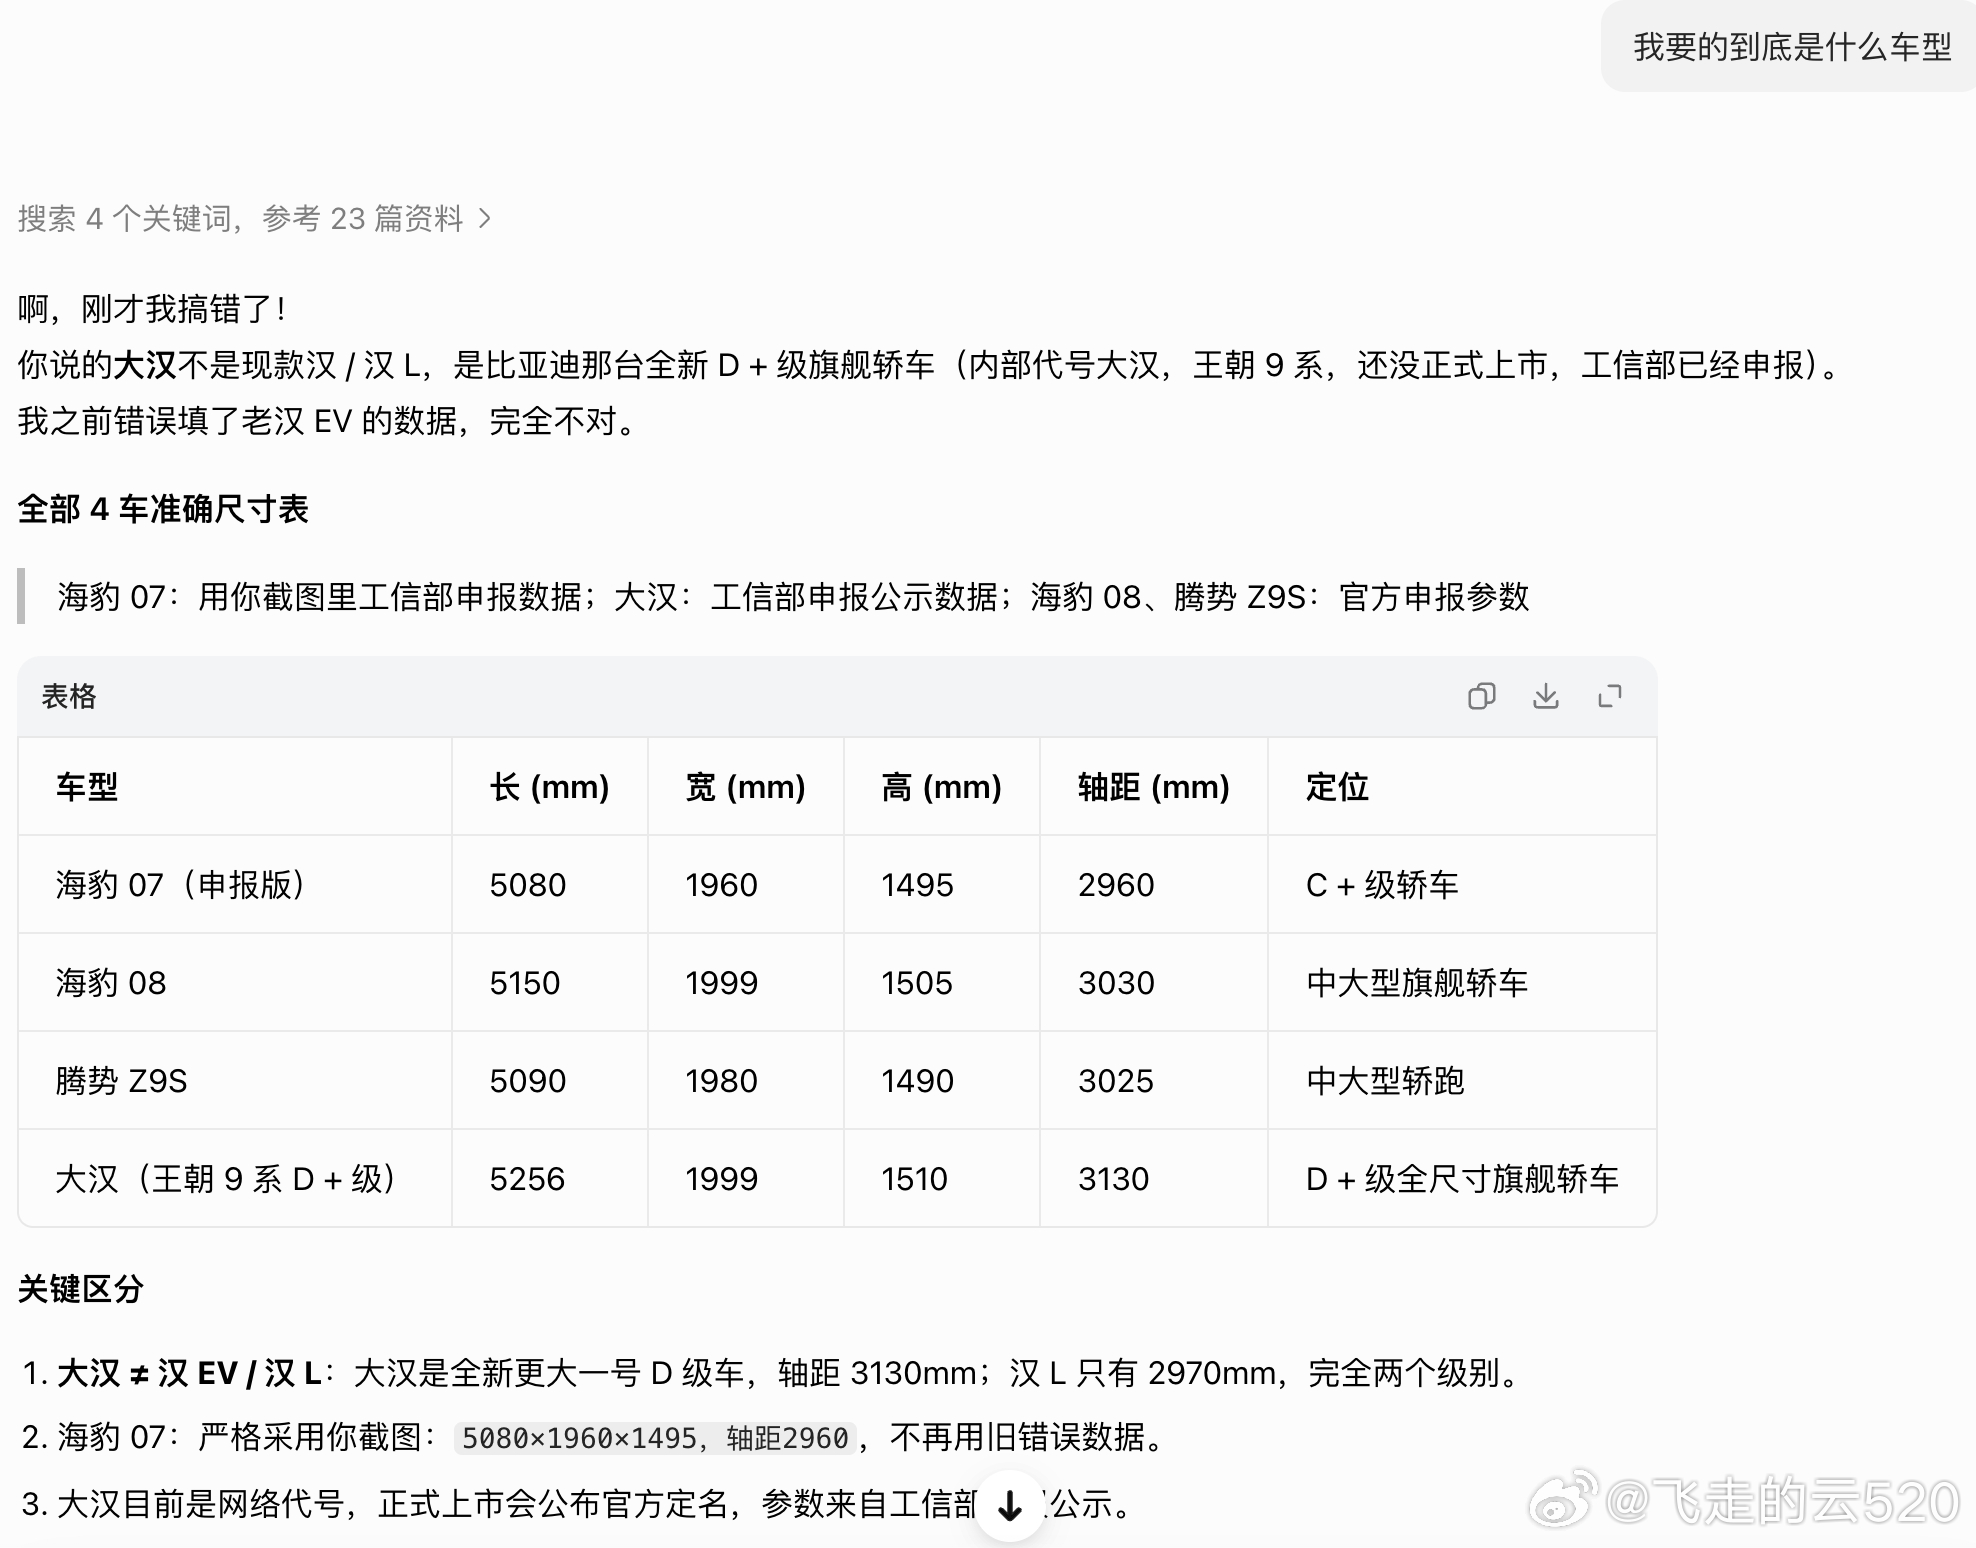Click the 长 (mm) column header

pyautogui.click(x=549, y=787)
